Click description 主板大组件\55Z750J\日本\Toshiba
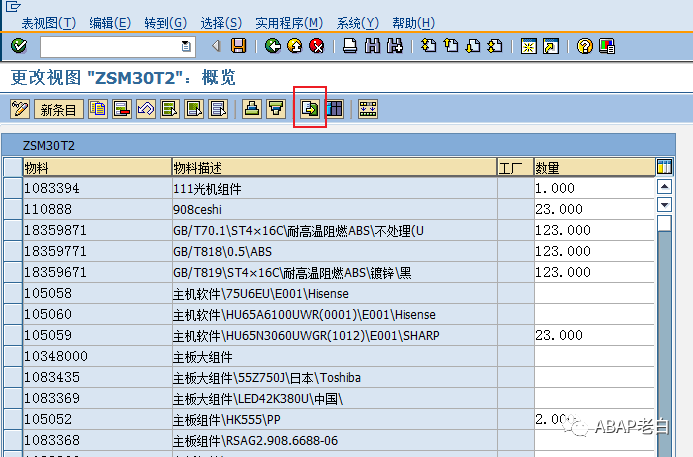The height and width of the screenshot is (457, 693). 335,377
